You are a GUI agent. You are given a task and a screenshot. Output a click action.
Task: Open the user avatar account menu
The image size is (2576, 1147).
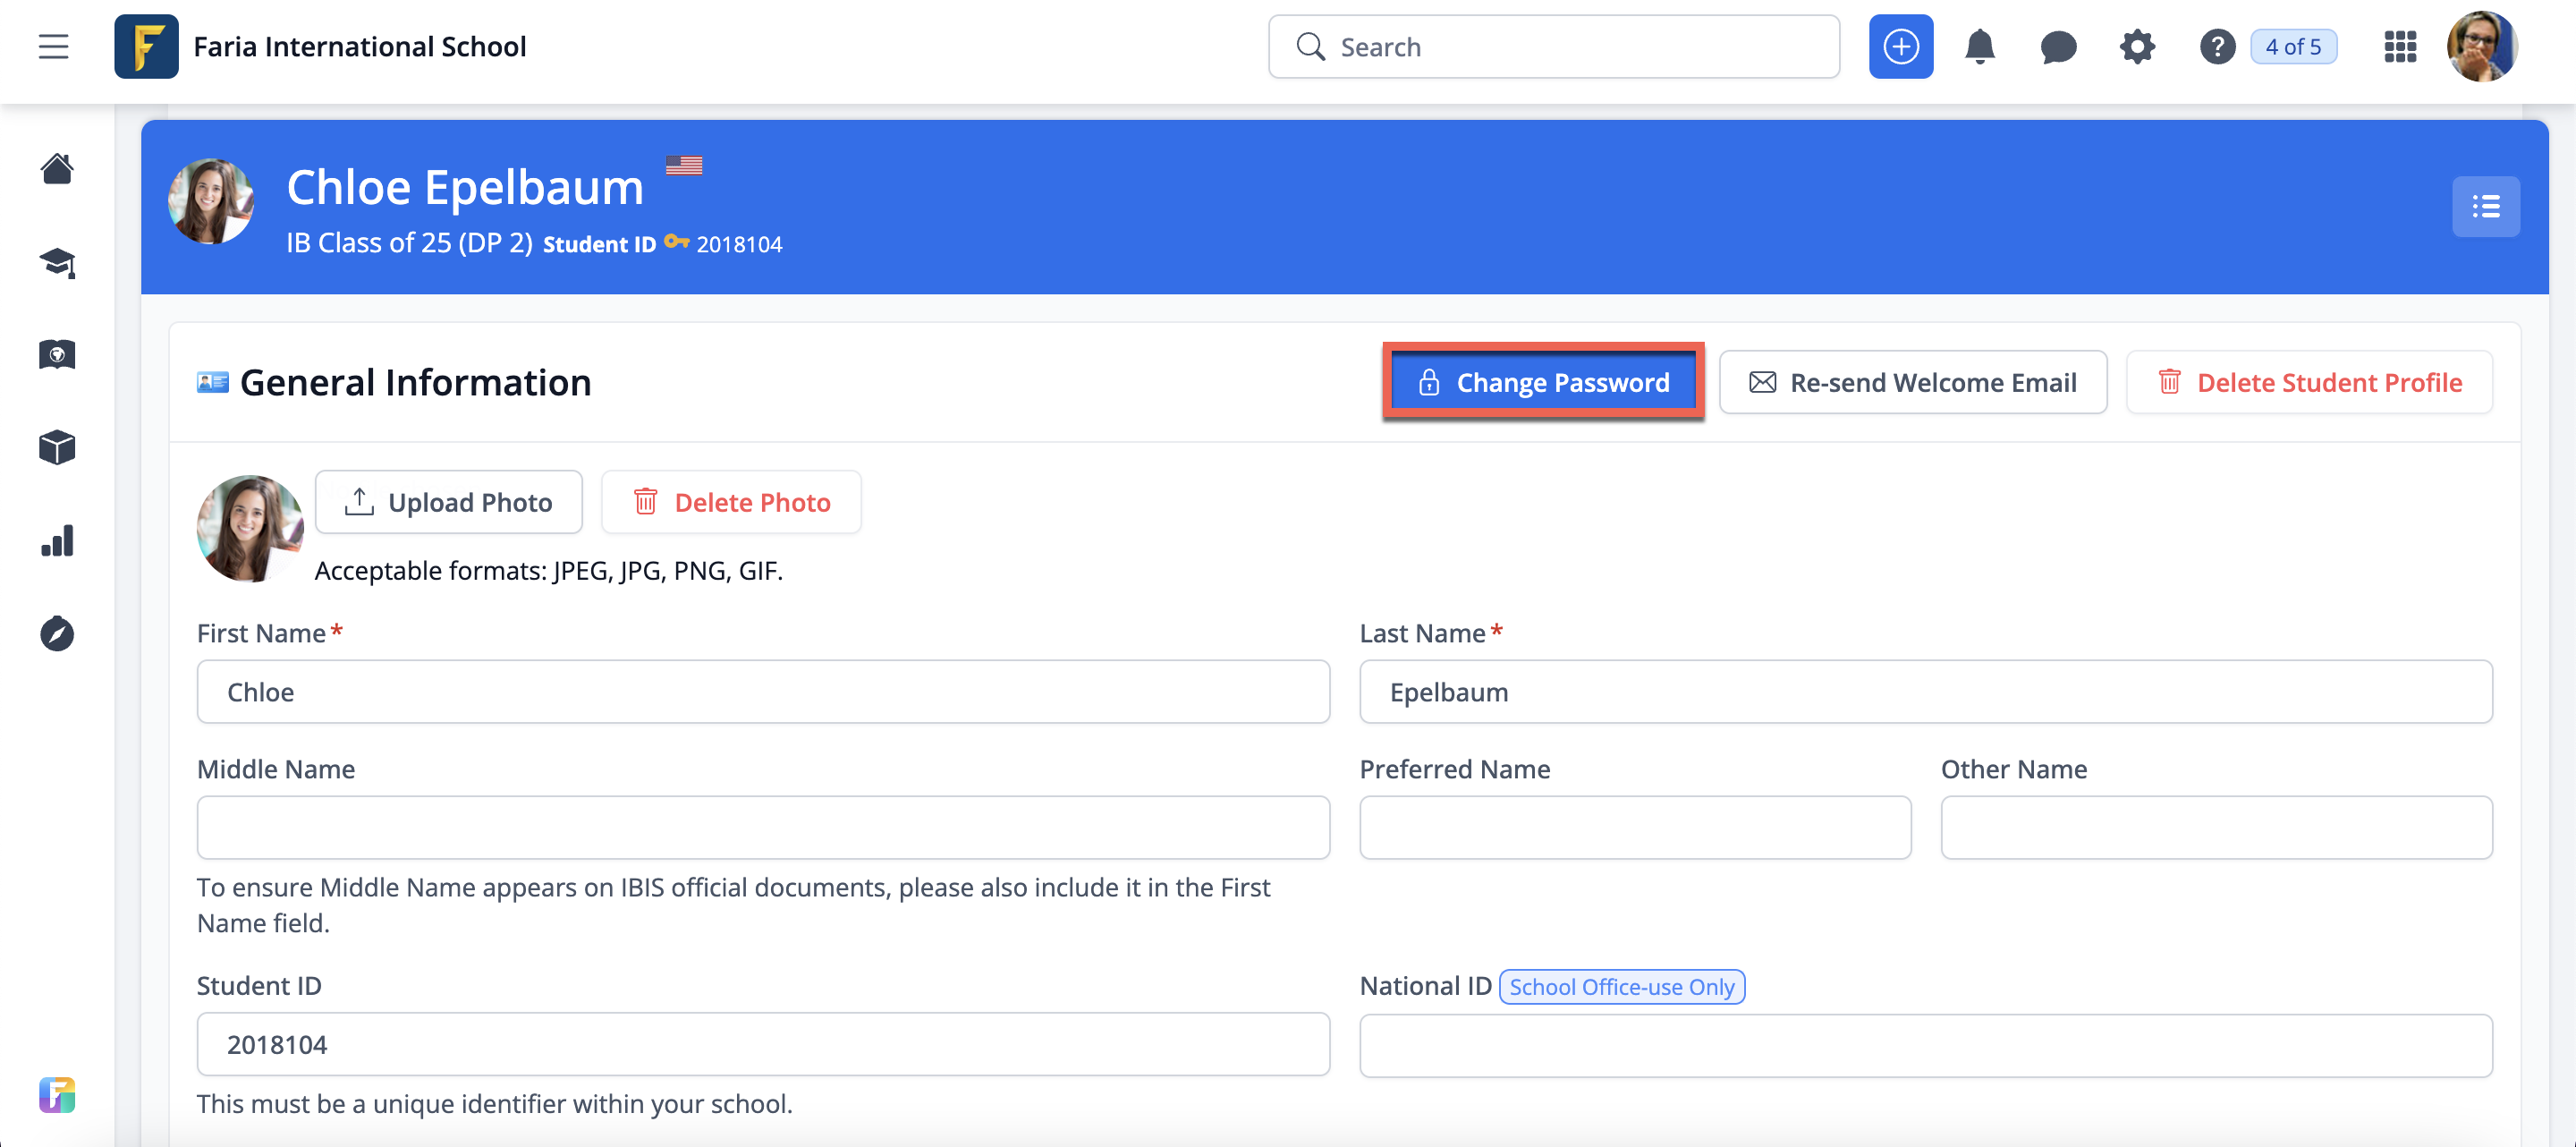click(2481, 47)
